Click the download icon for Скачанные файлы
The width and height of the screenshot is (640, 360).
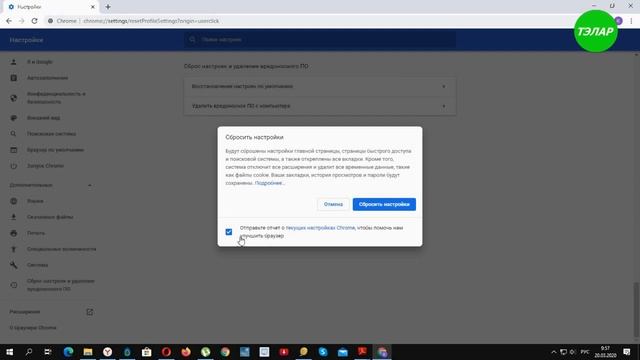click(x=13, y=217)
